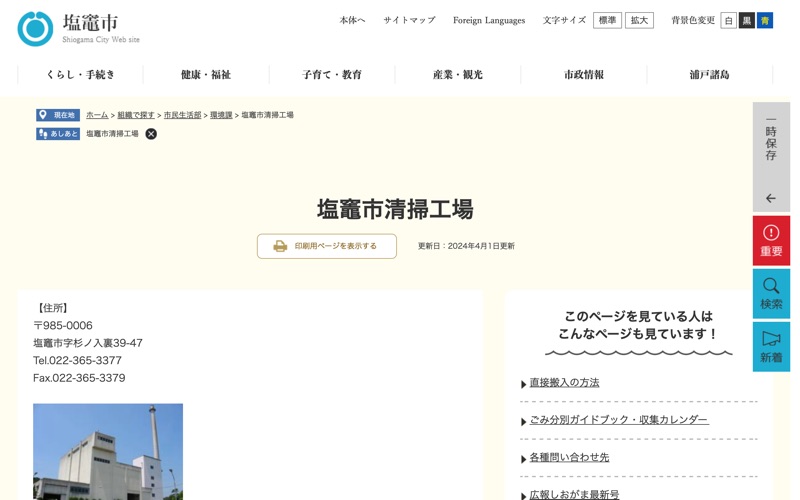Screen dimensions: 800x500
Task: Change background color to blue 青
Action: coord(765,20)
